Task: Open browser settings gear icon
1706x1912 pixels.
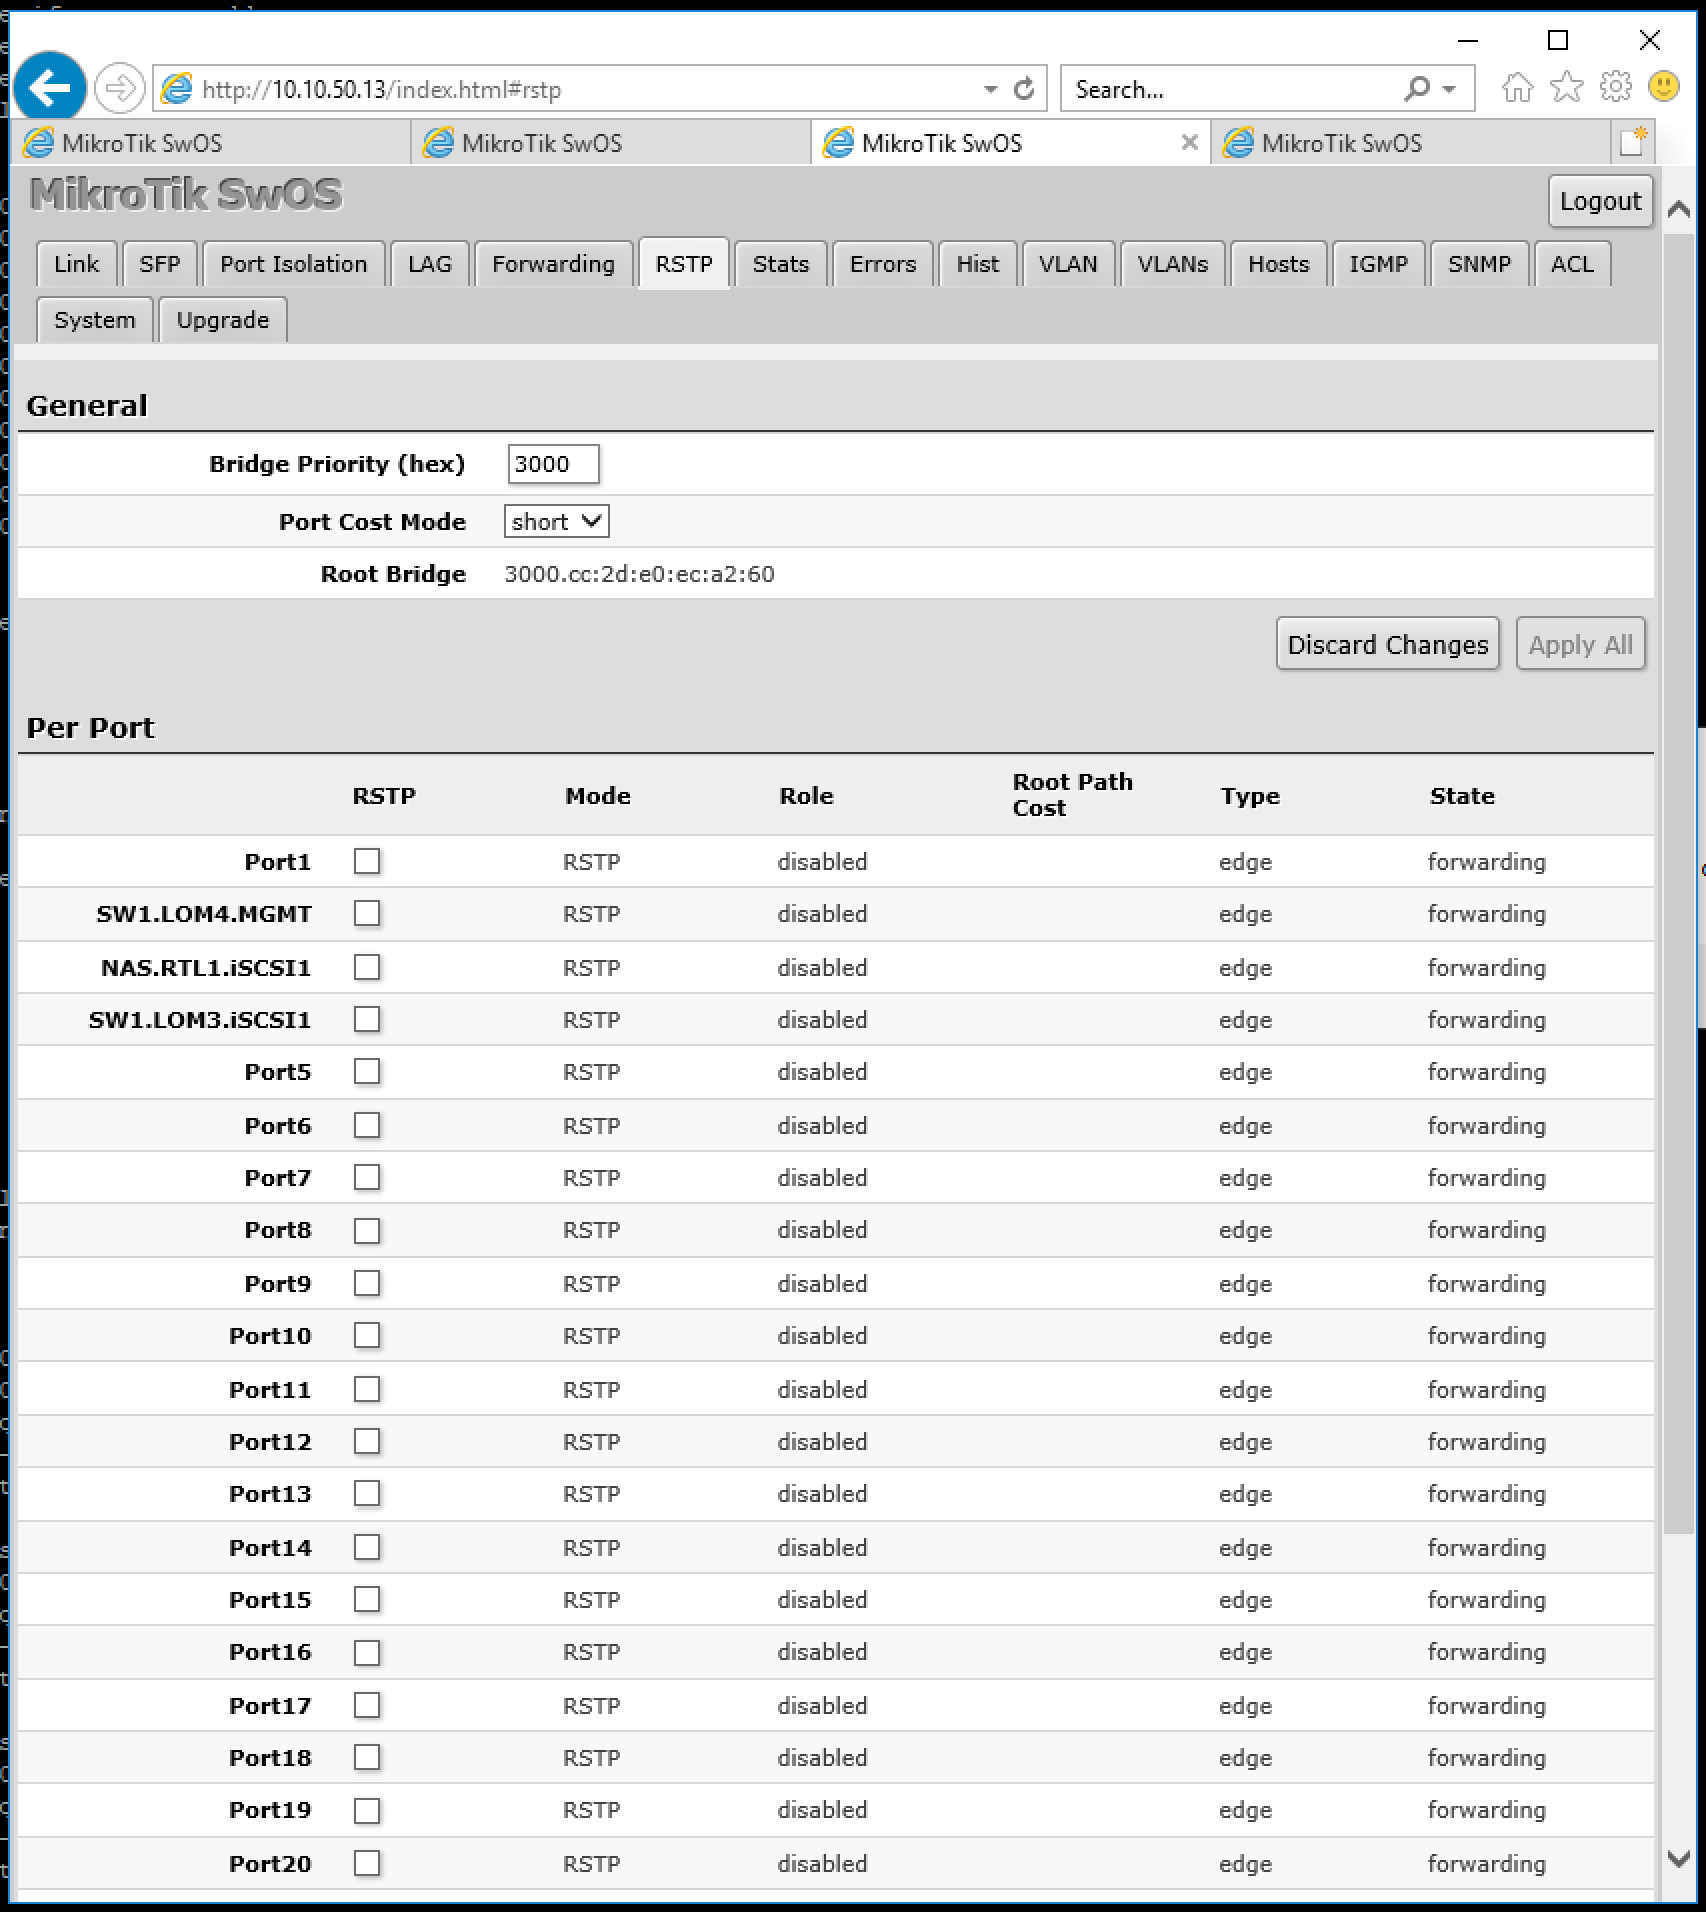Action: pos(1615,88)
